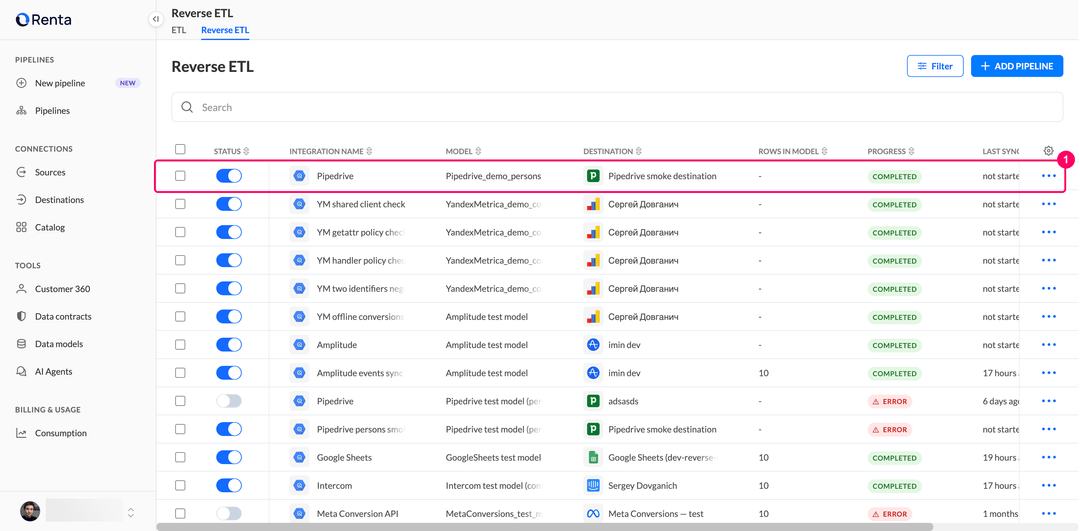Click the Google Sheets destination icon
Image resolution: width=1080 pixels, height=531 pixels.
[592, 457]
